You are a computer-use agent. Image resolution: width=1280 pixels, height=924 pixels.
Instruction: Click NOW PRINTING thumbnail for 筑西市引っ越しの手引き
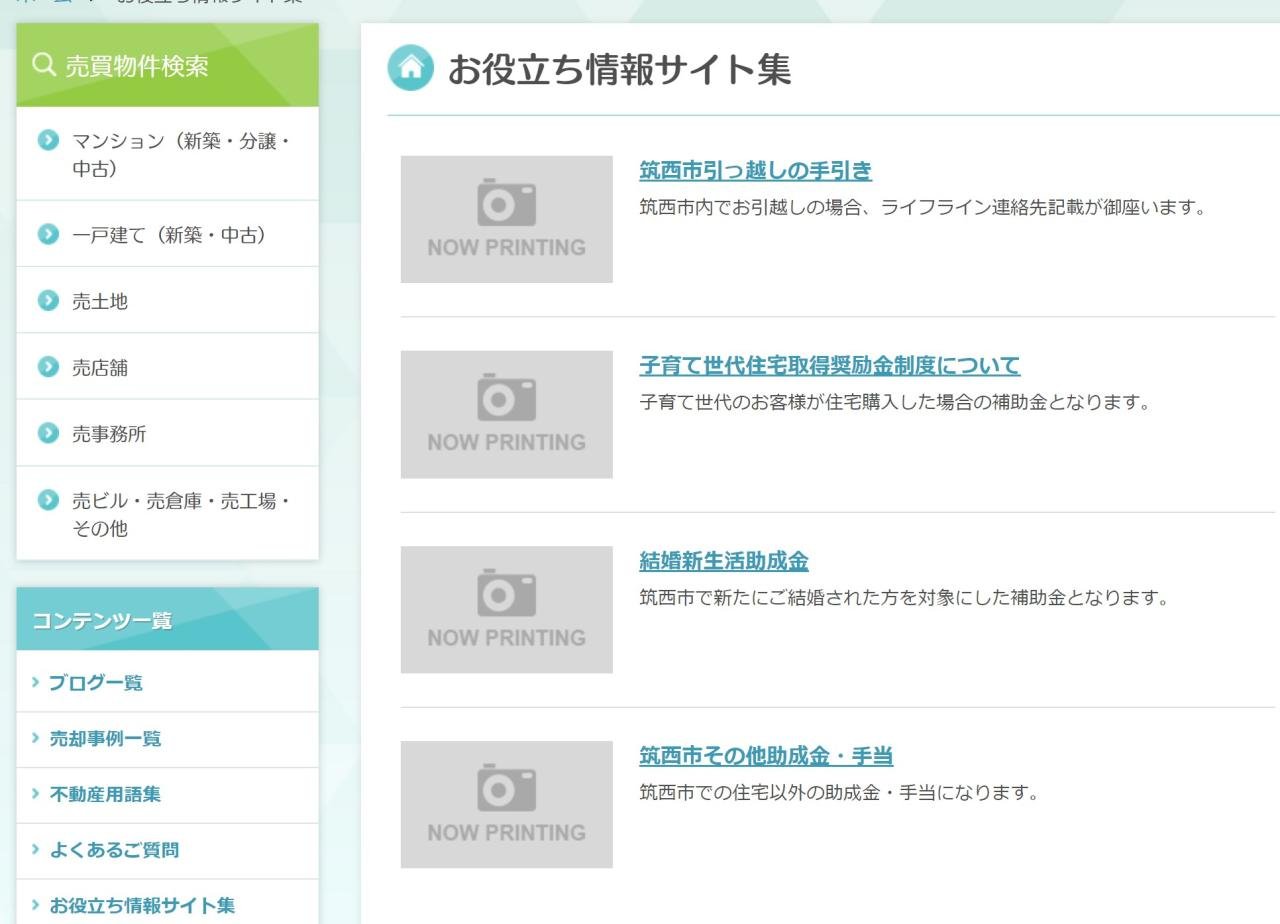507,219
